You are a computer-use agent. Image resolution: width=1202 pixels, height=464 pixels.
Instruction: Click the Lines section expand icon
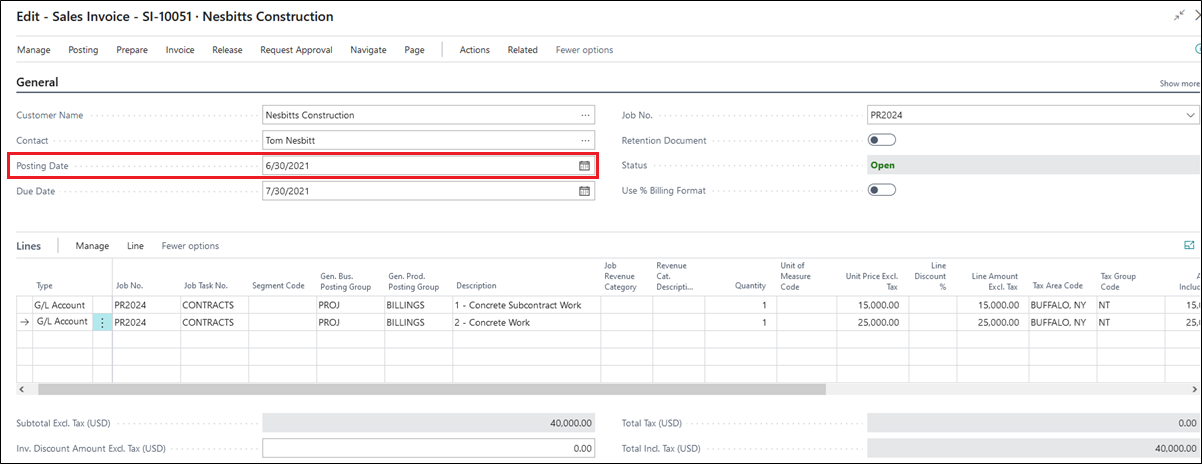[x=1189, y=245]
